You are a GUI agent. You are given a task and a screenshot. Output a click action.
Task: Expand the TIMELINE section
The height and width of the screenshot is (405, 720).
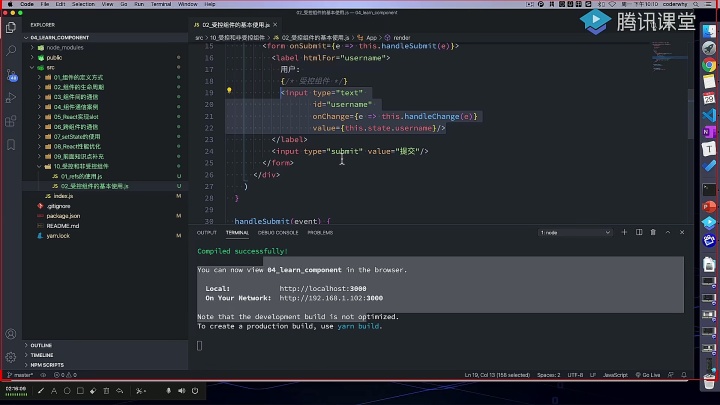pyautogui.click(x=41, y=355)
